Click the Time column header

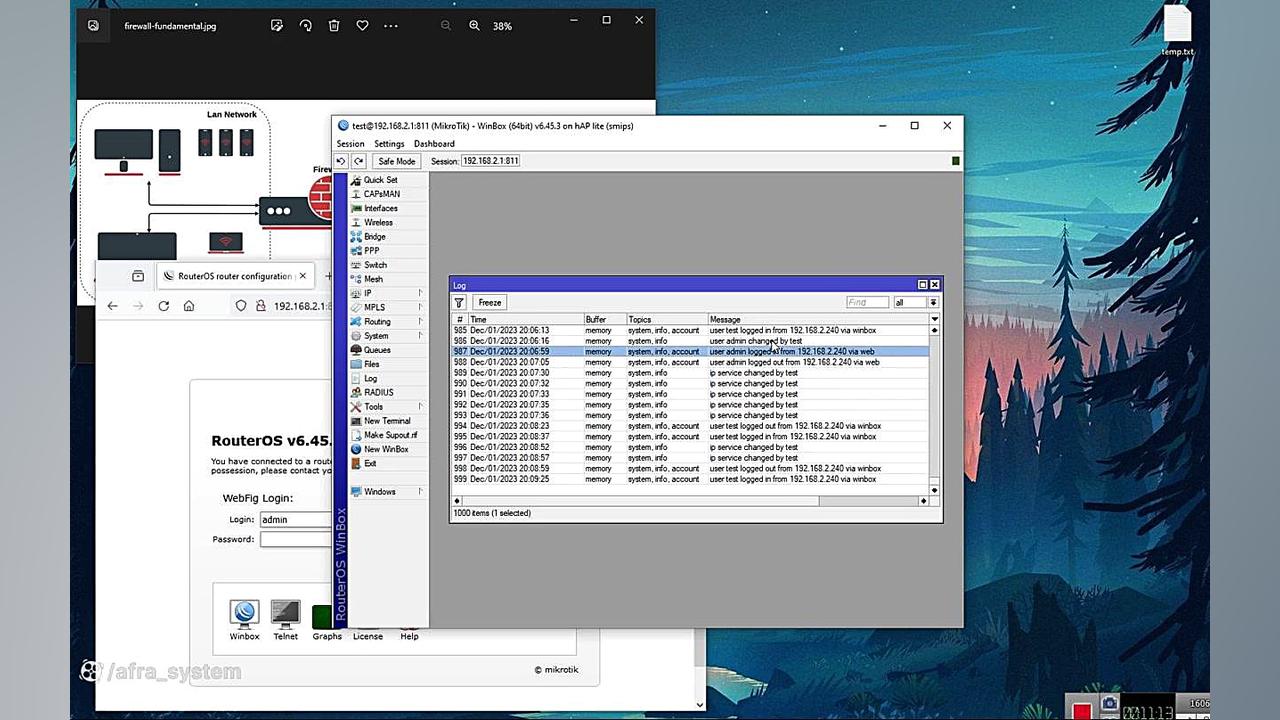click(526, 319)
